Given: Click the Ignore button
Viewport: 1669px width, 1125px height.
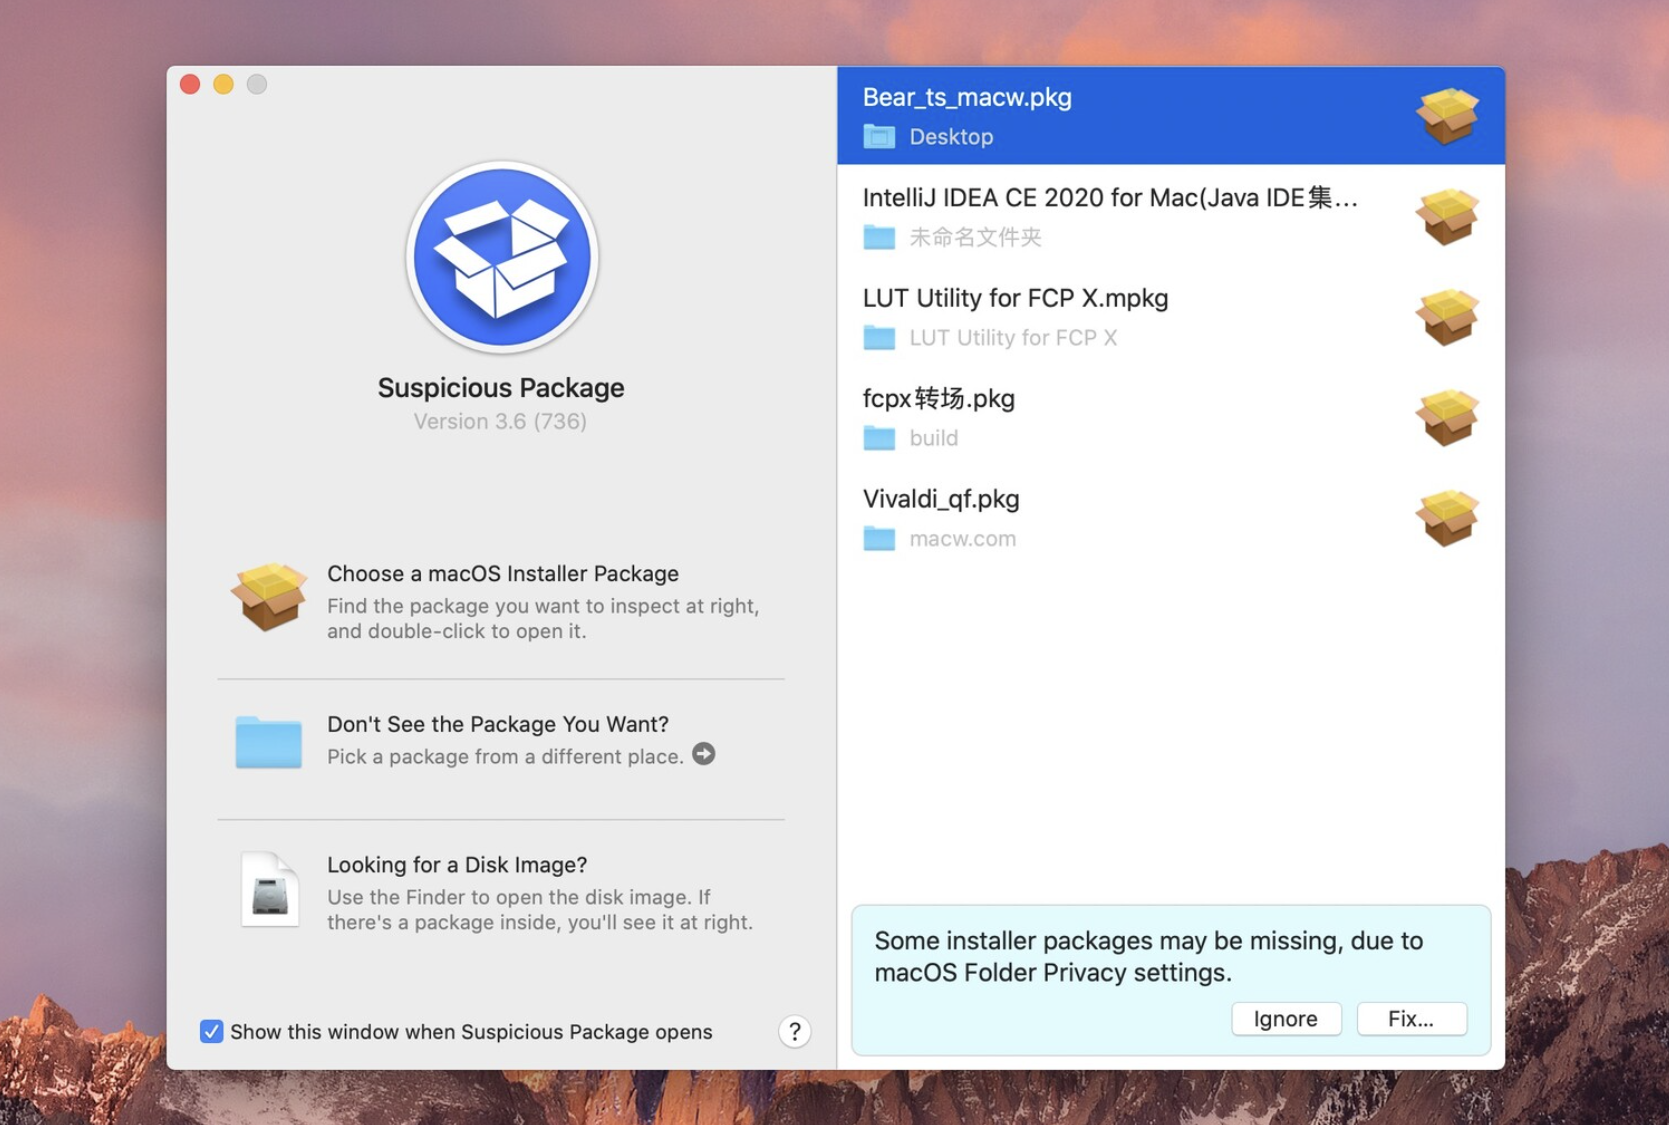Looking at the screenshot, I should tap(1286, 1018).
